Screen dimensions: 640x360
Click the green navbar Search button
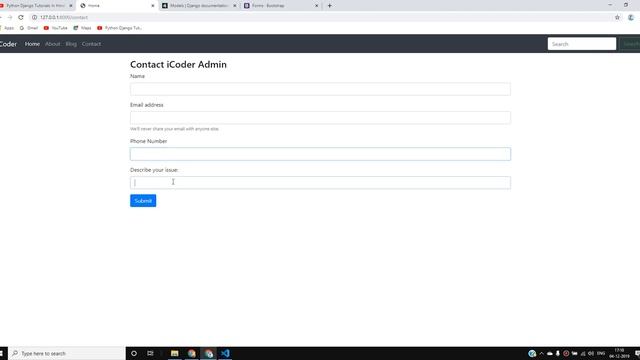(x=630, y=44)
